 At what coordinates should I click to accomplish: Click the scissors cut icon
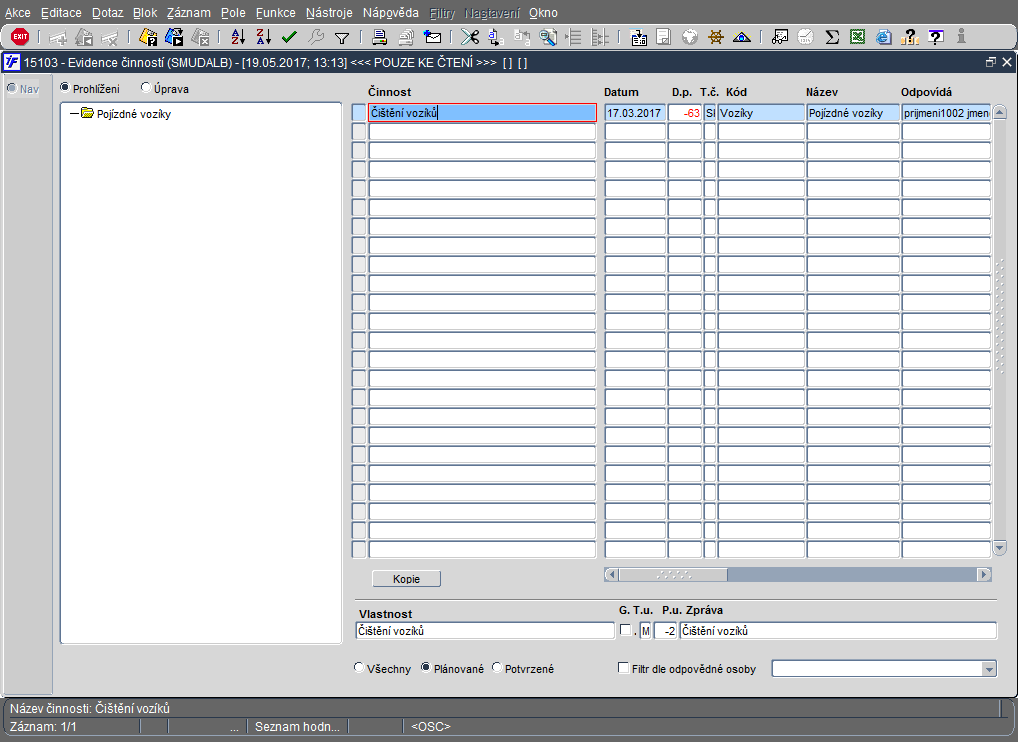(469, 37)
